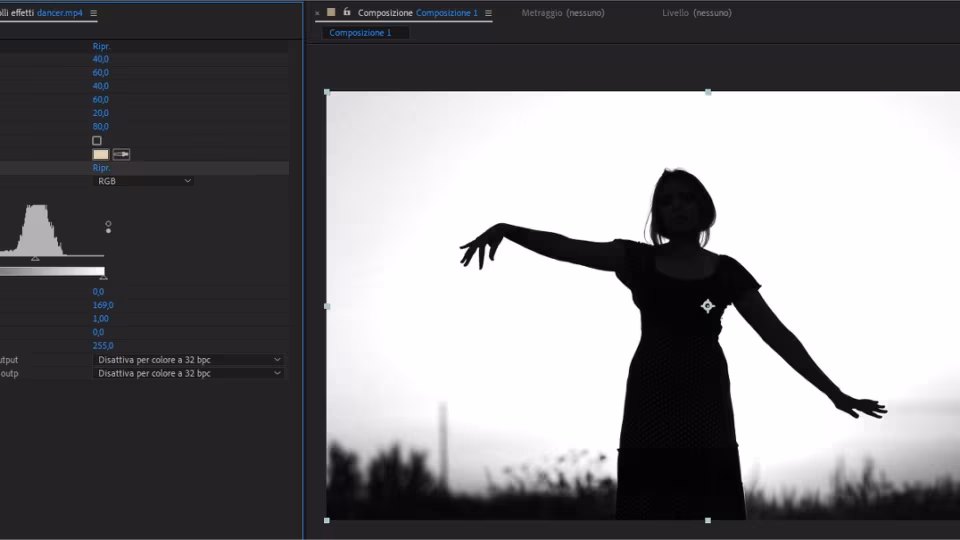Select the hollow circle option beside histogram
Screen dimensions: 960x540
108,223
